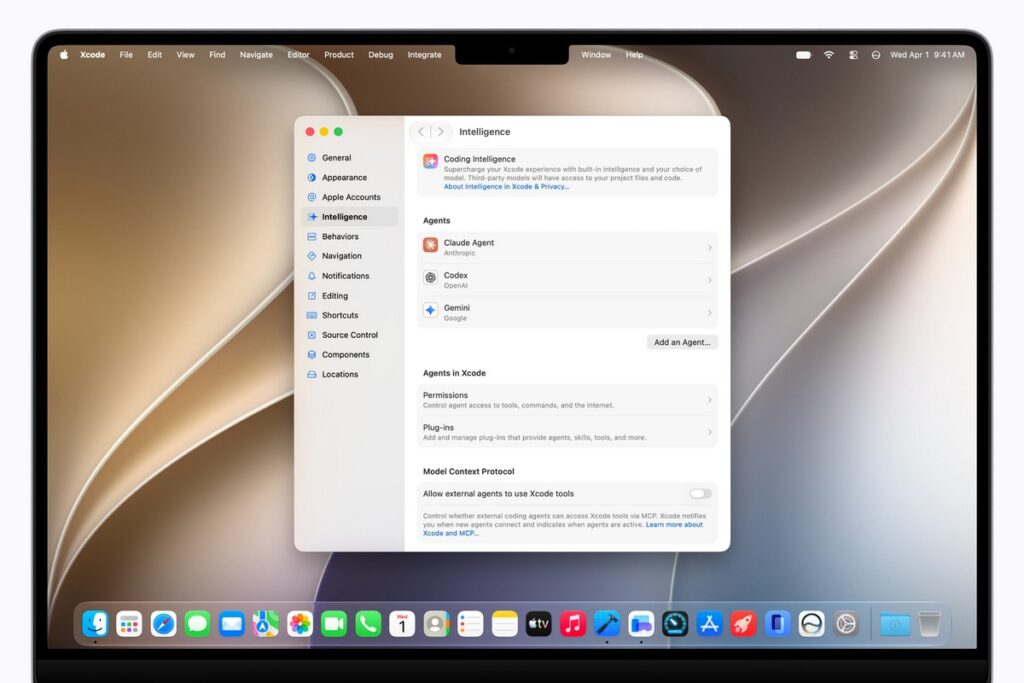Open the Apple menu
The height and width of the screenshot is (683, 1024).
click(x=64, y=55)
